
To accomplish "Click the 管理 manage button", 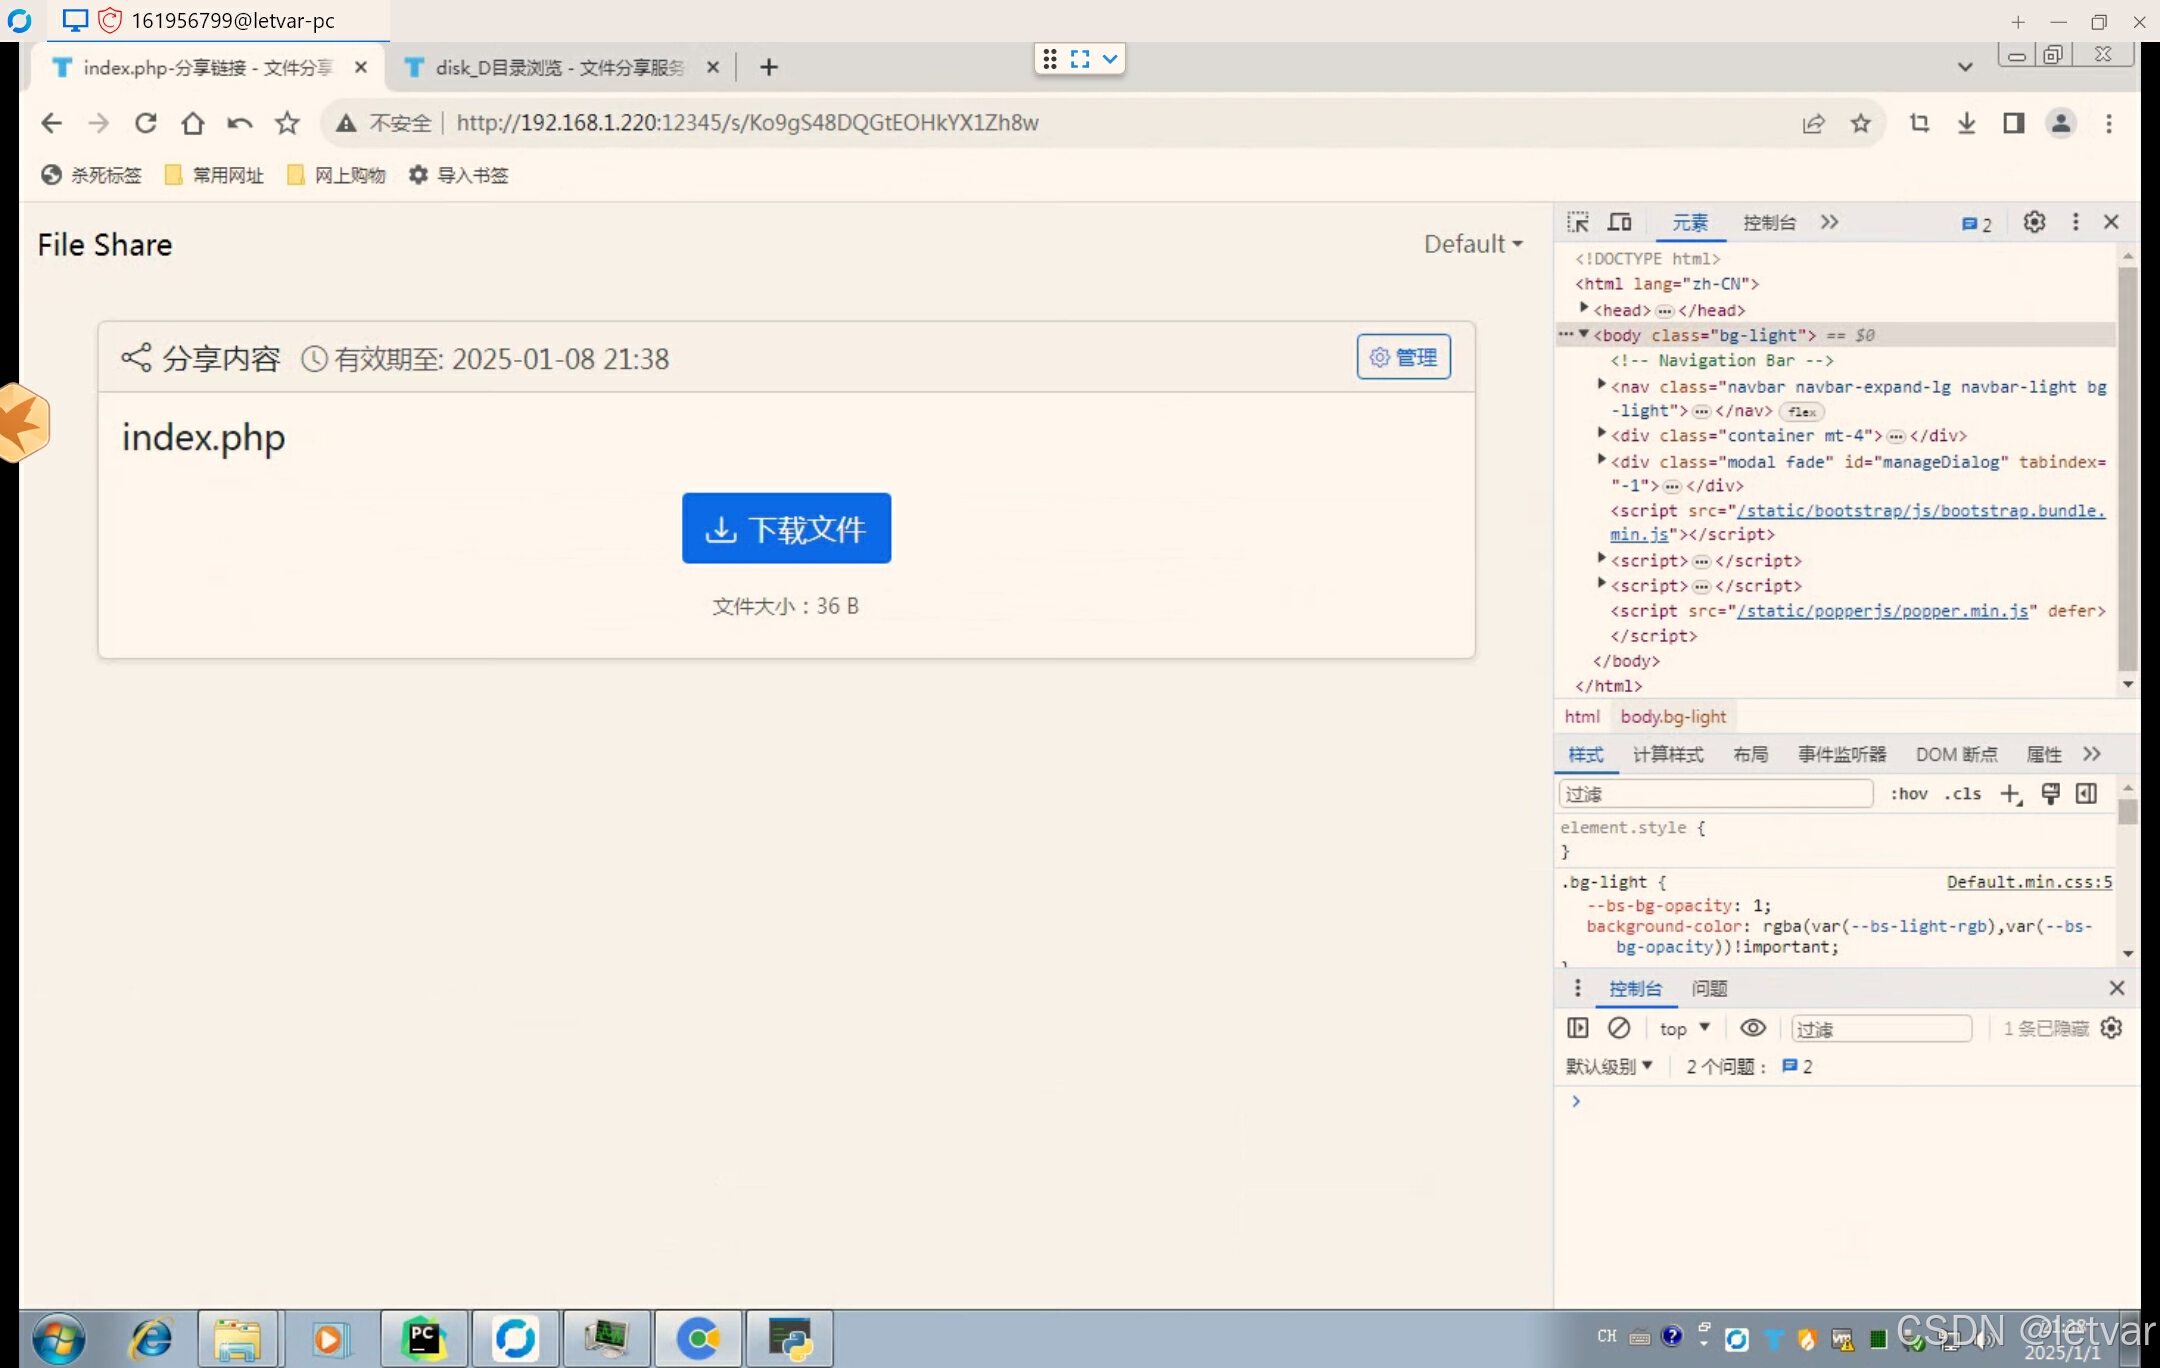I will click(x=1403, y=357).
